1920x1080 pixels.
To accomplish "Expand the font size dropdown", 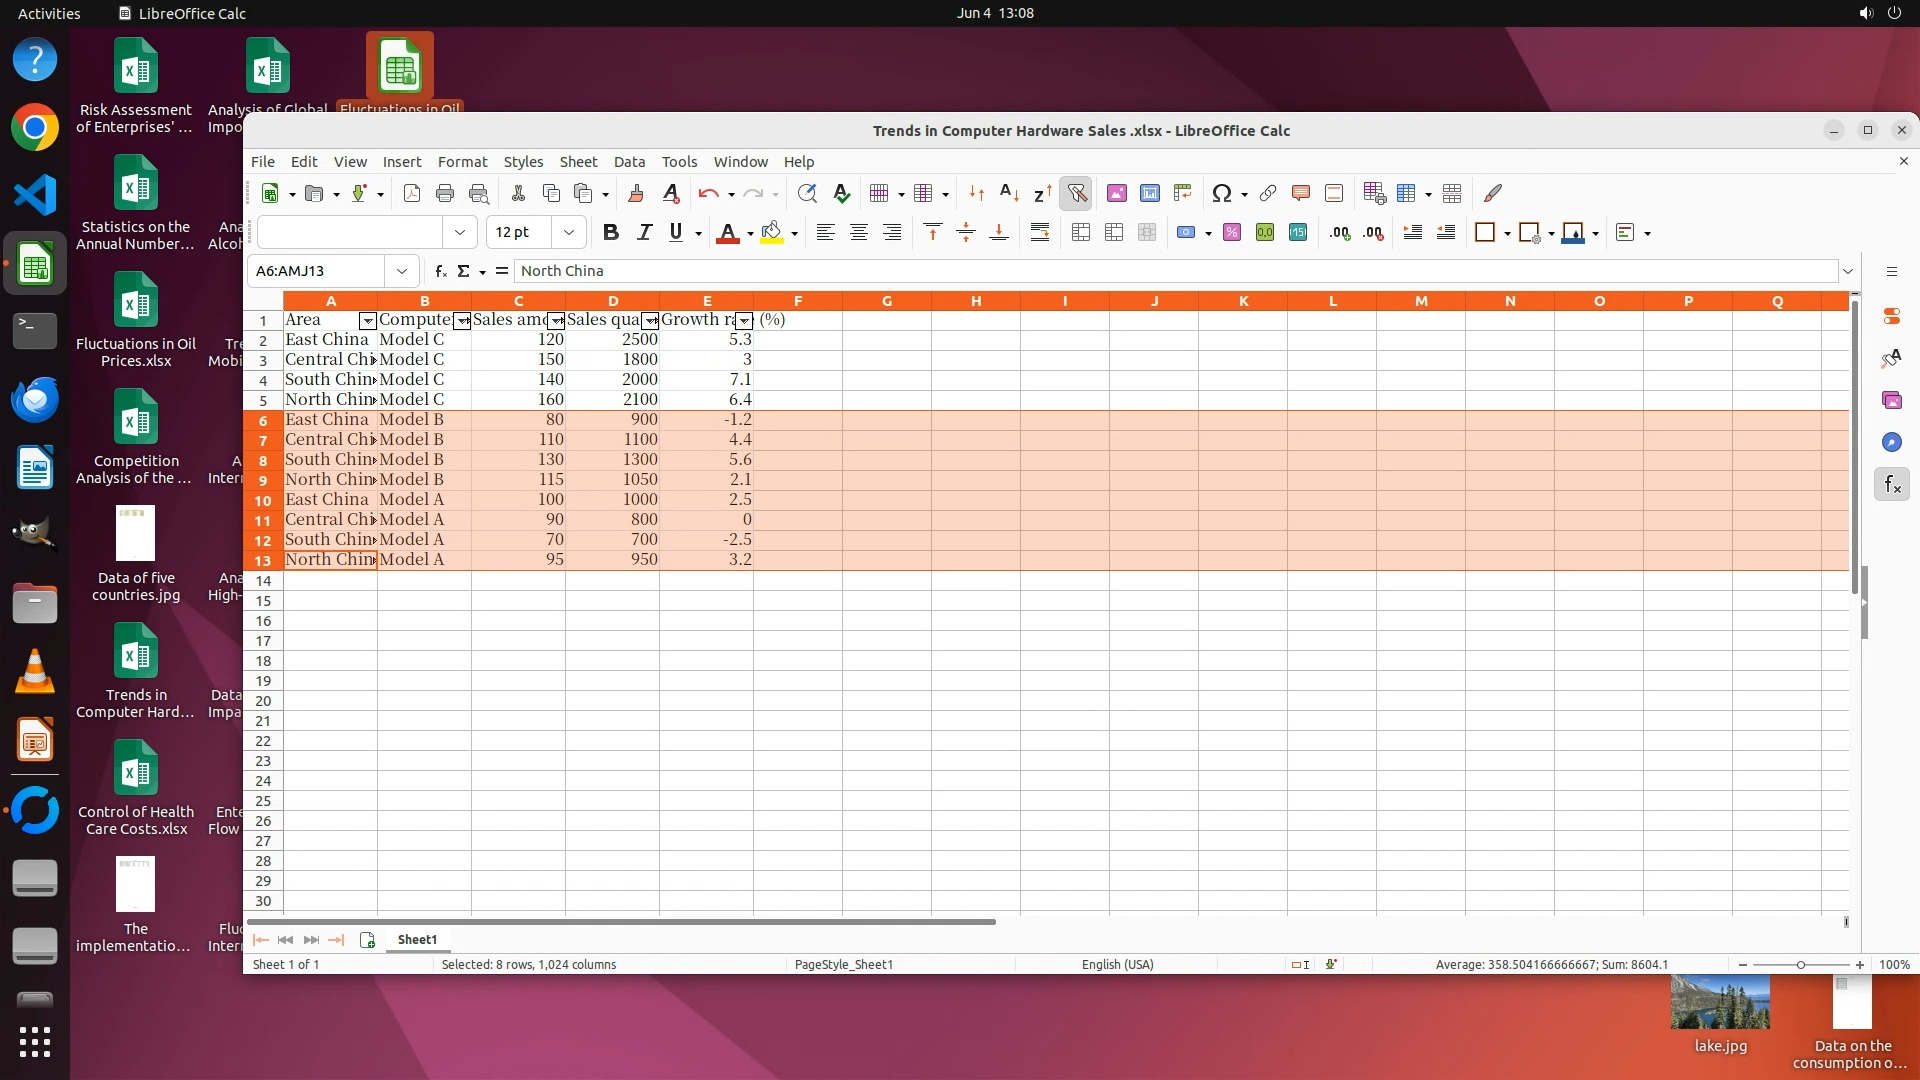I will pos(568,232).
